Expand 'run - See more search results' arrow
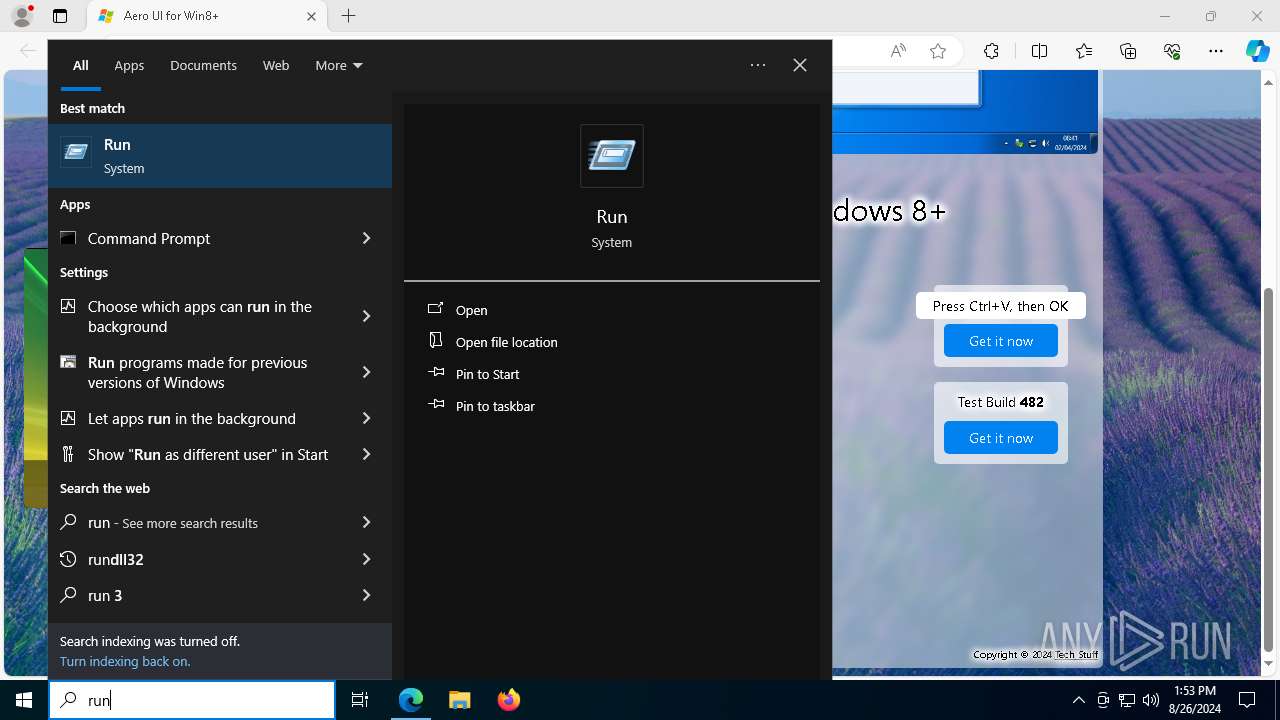The width and height of the screenshot is (1280, 720). 366,522
